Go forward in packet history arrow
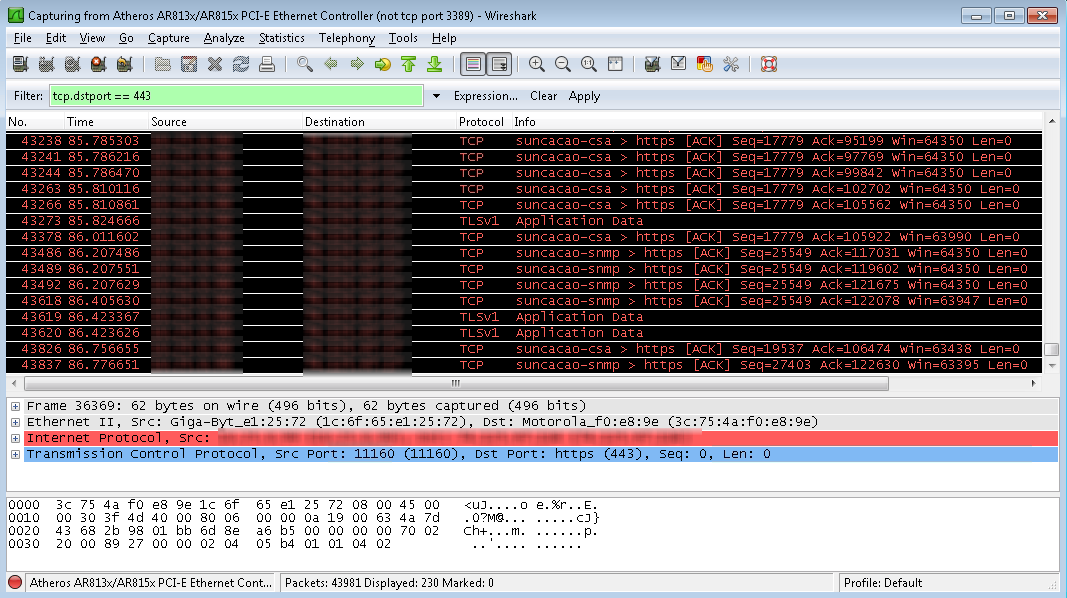Image resolution: width=1067 pixels, height=598 pixels. click(357, 64)
